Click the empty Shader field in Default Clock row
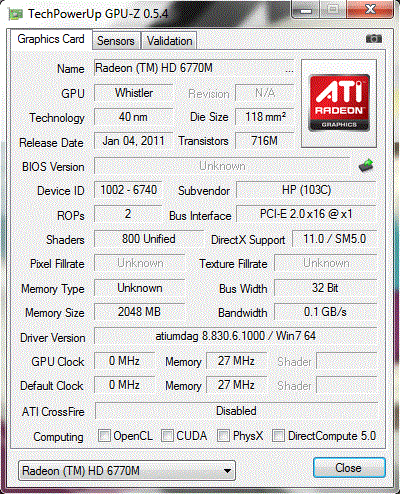Image resolution: width=400 pixels, height=494 pixels. (347, 385)
